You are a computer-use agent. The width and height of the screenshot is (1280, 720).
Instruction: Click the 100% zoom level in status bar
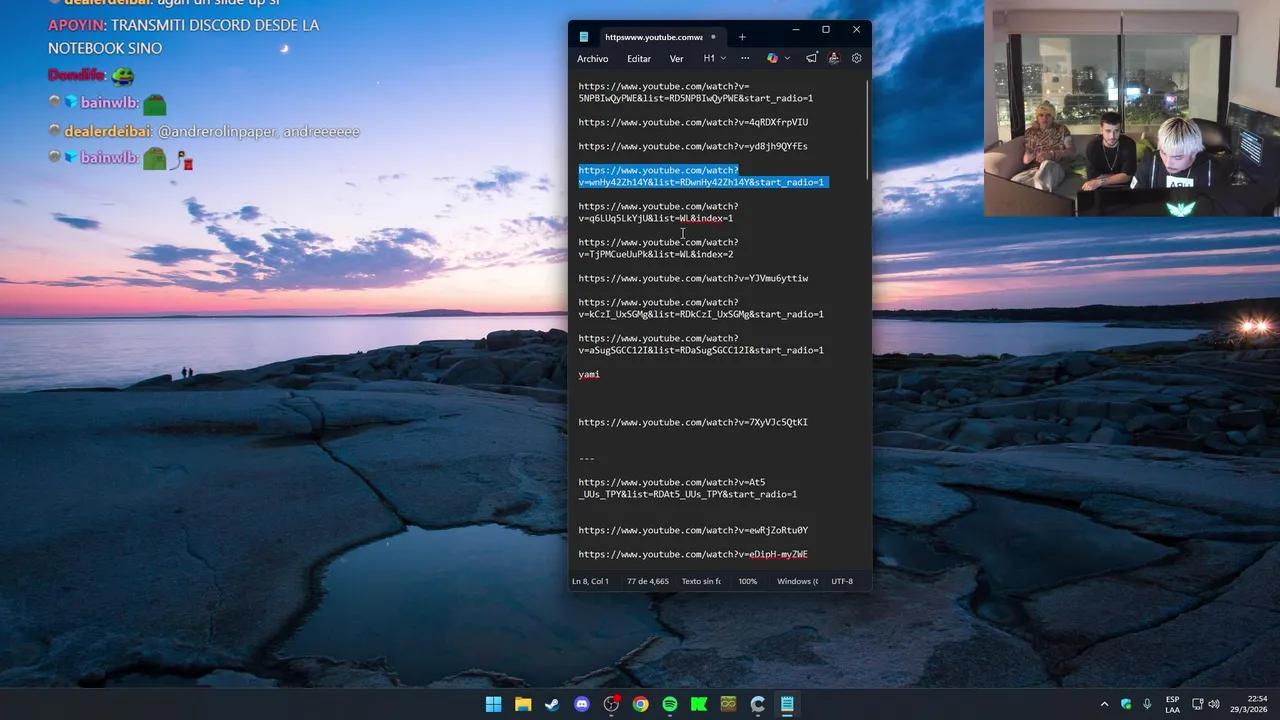[x=748, y=581]
